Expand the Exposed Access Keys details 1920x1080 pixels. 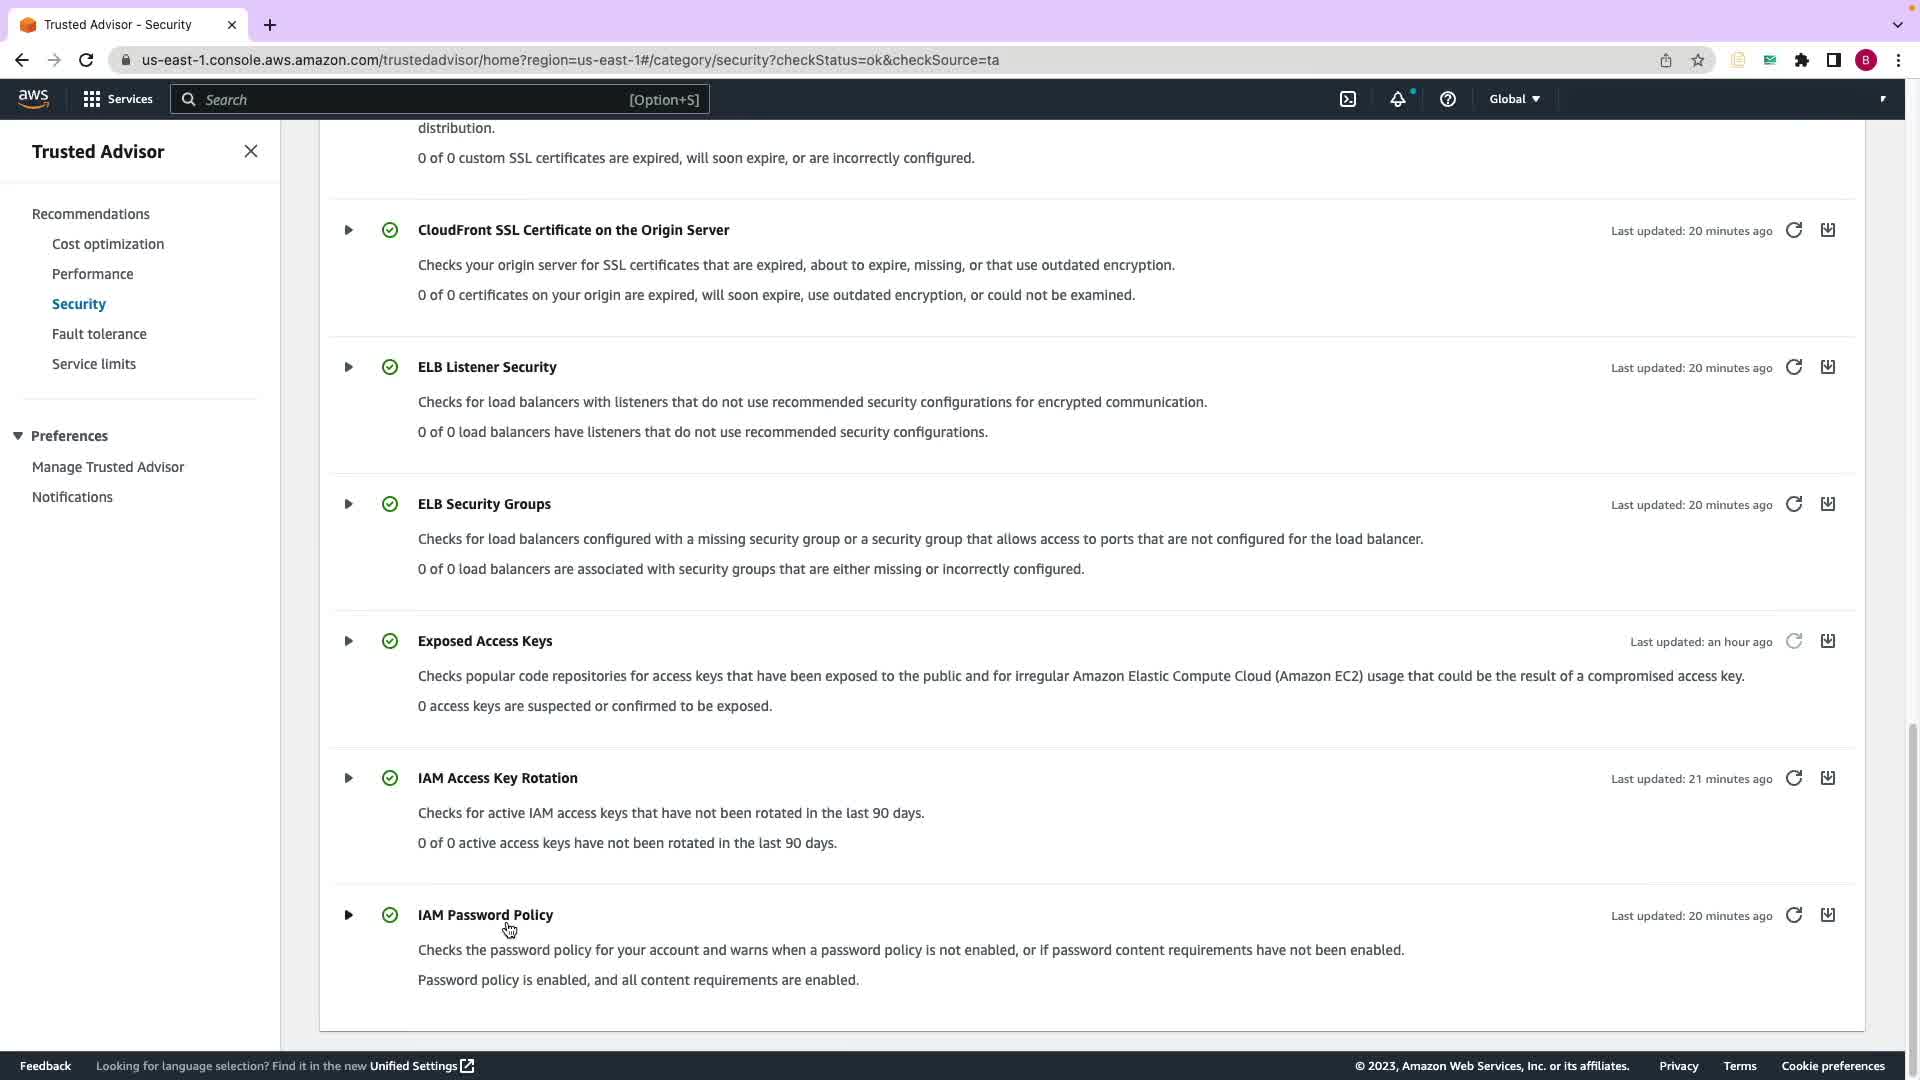pos(349,641)
